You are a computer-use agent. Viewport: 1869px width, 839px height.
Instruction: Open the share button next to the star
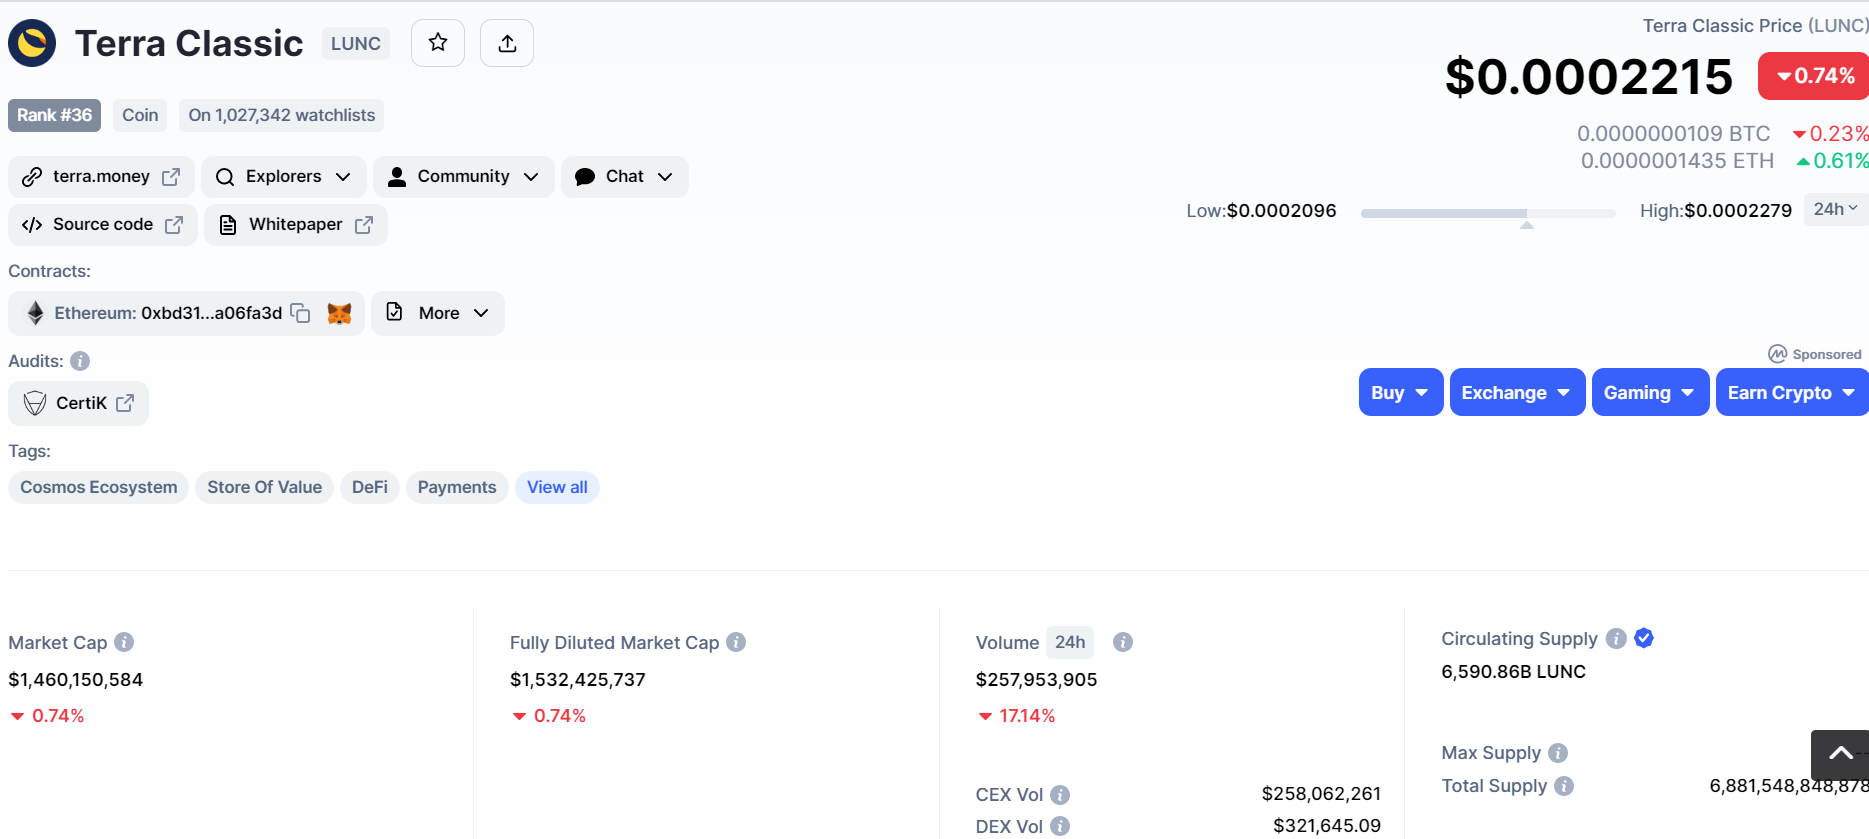pos(507,43)
